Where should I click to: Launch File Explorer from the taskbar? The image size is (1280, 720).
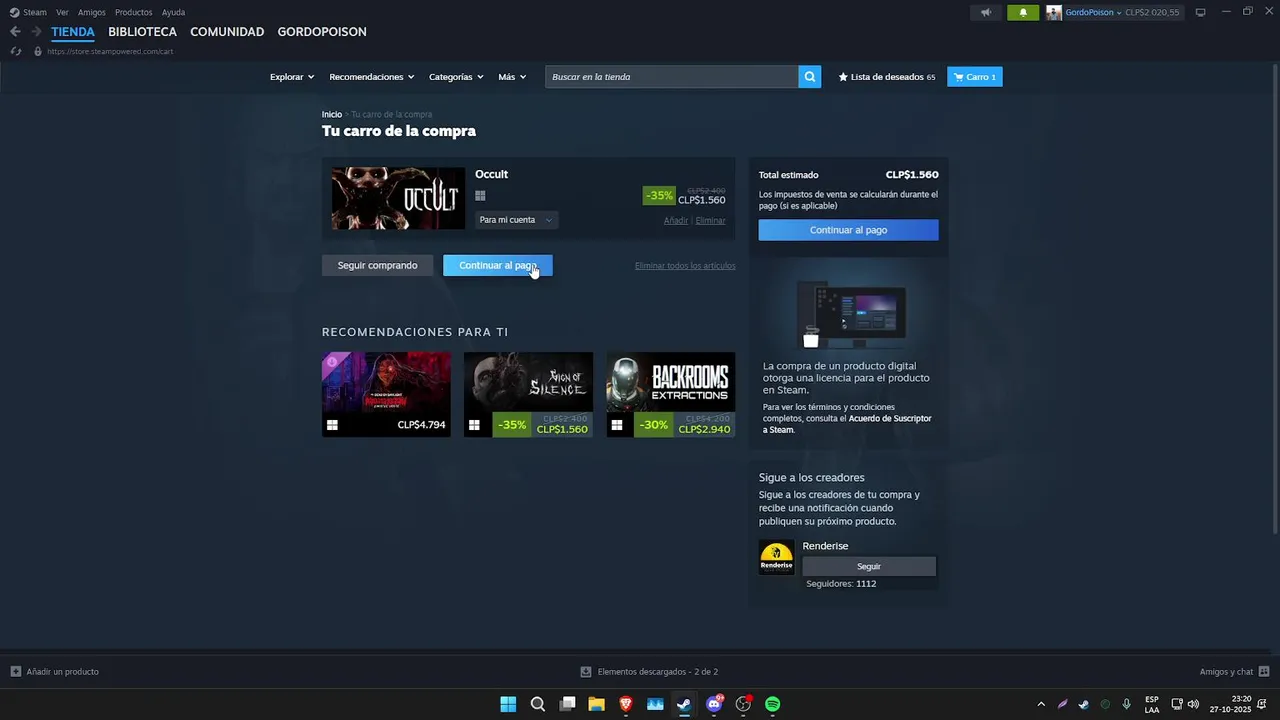(x=596, y=704)
